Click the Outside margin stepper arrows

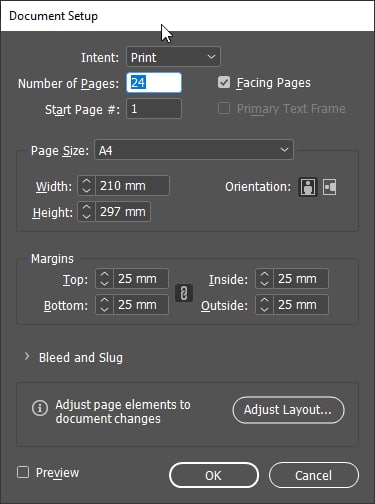click(264, 305)
